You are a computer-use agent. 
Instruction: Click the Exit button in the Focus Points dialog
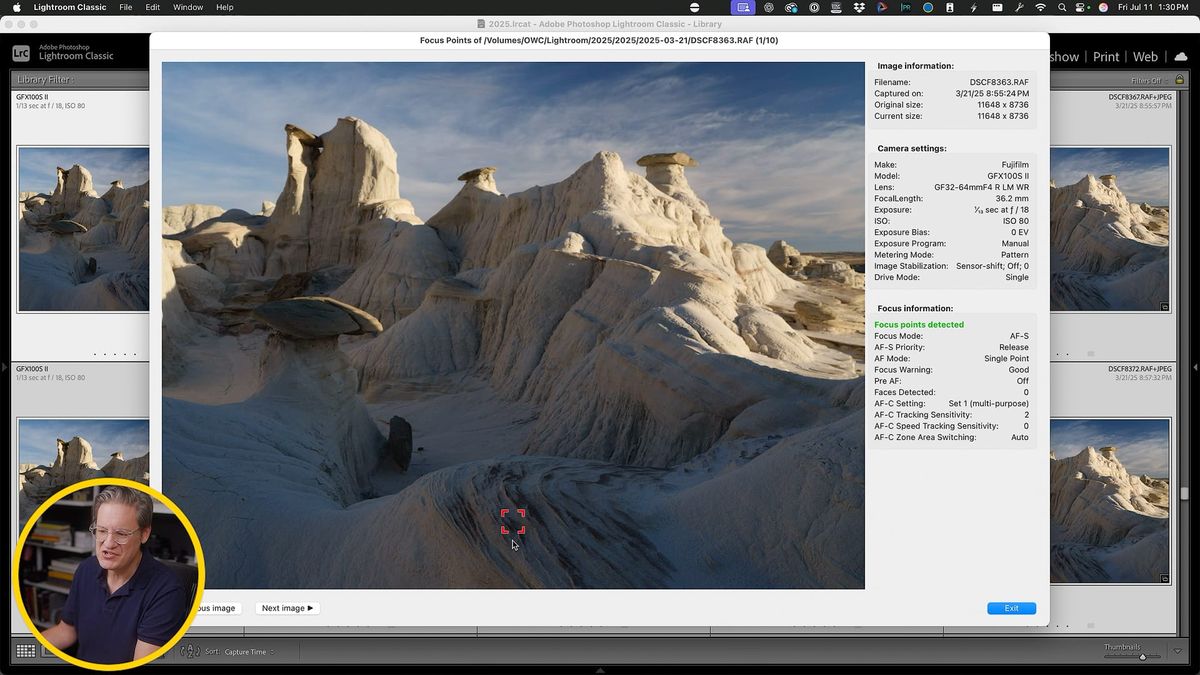(x=1010, y=607)
